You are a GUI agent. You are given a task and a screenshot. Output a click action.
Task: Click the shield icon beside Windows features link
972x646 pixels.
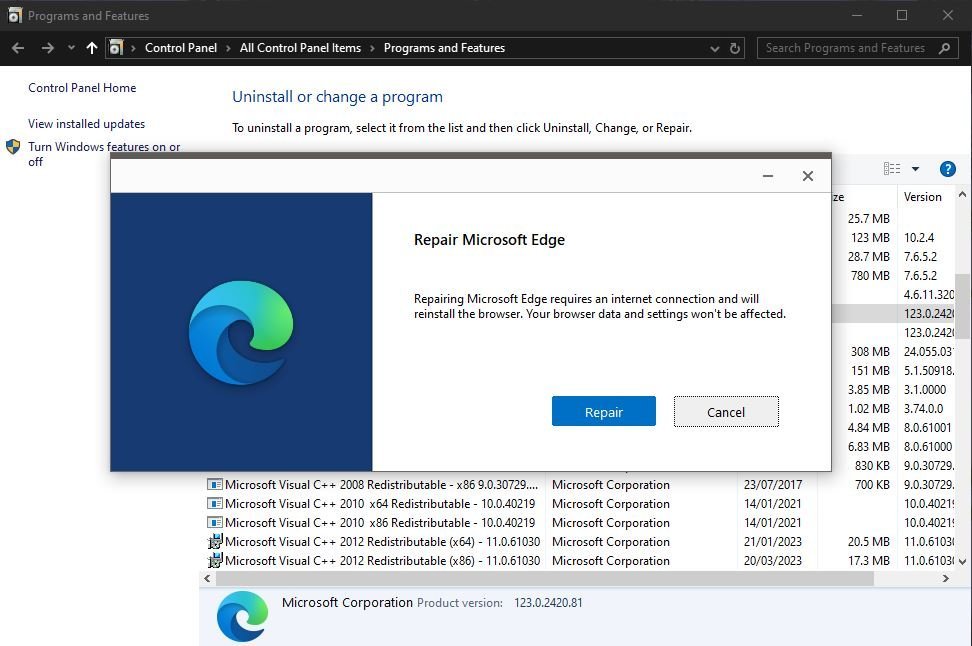pos(13,147)
